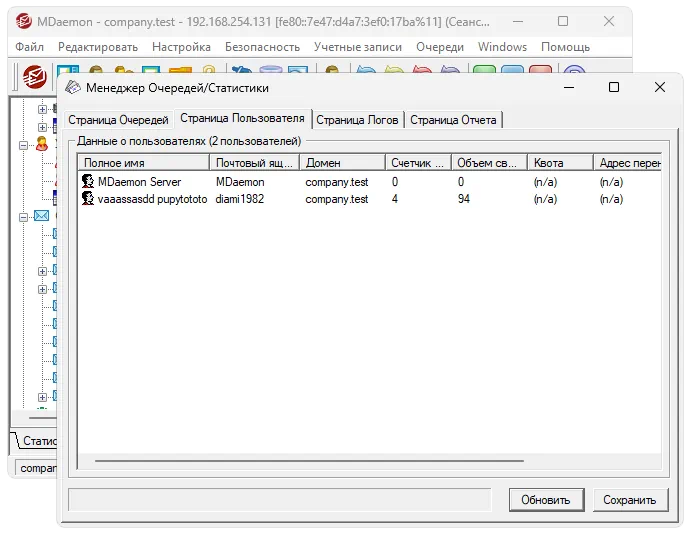Click the horizontal scrollbar in user list
This screenshot has height=538, width=690.
click(309, 461)
